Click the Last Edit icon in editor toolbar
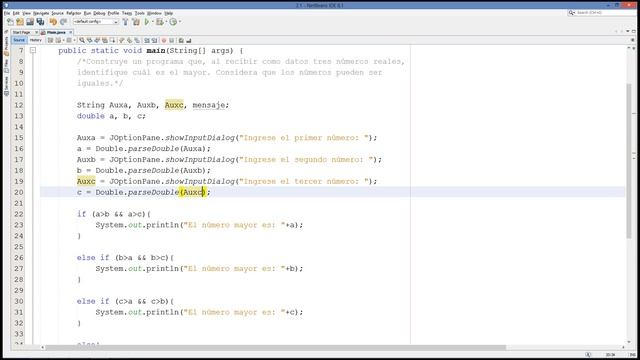Viewport: 640px width, 360px height. (50, 40)
